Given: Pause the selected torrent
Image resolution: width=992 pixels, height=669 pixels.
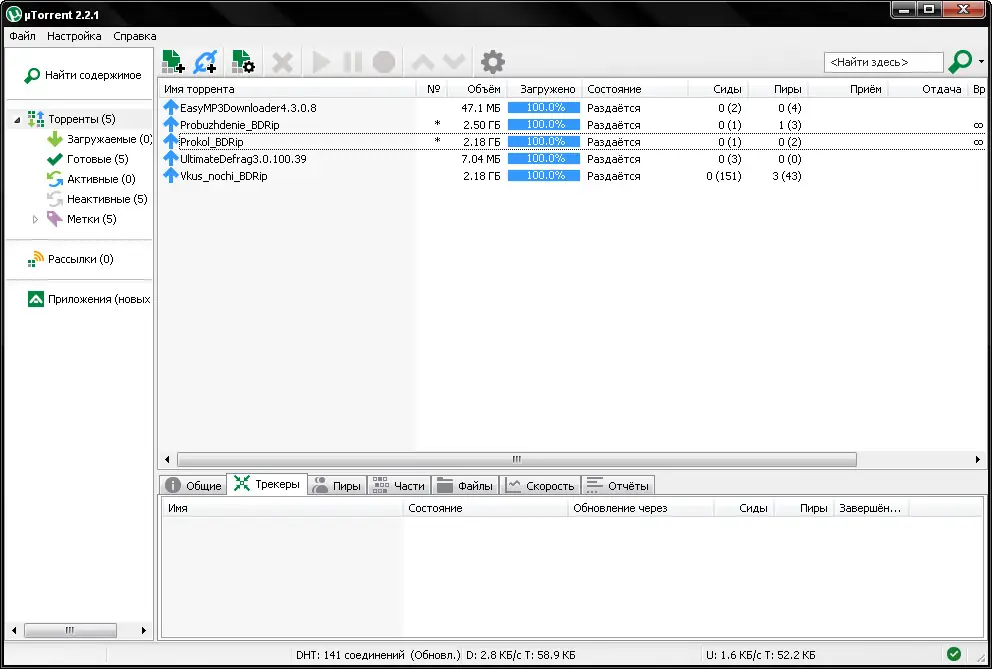Looking at the screenshot, I should coord(352,61).
